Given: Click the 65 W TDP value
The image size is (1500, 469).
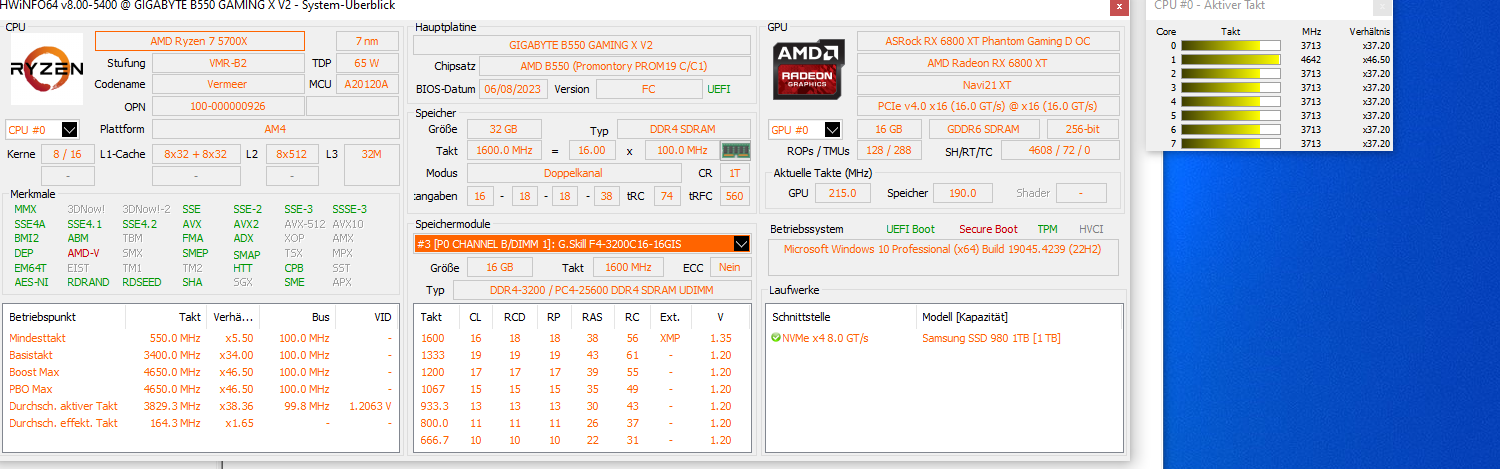Looking at the screenshot, I should (367, 63).
